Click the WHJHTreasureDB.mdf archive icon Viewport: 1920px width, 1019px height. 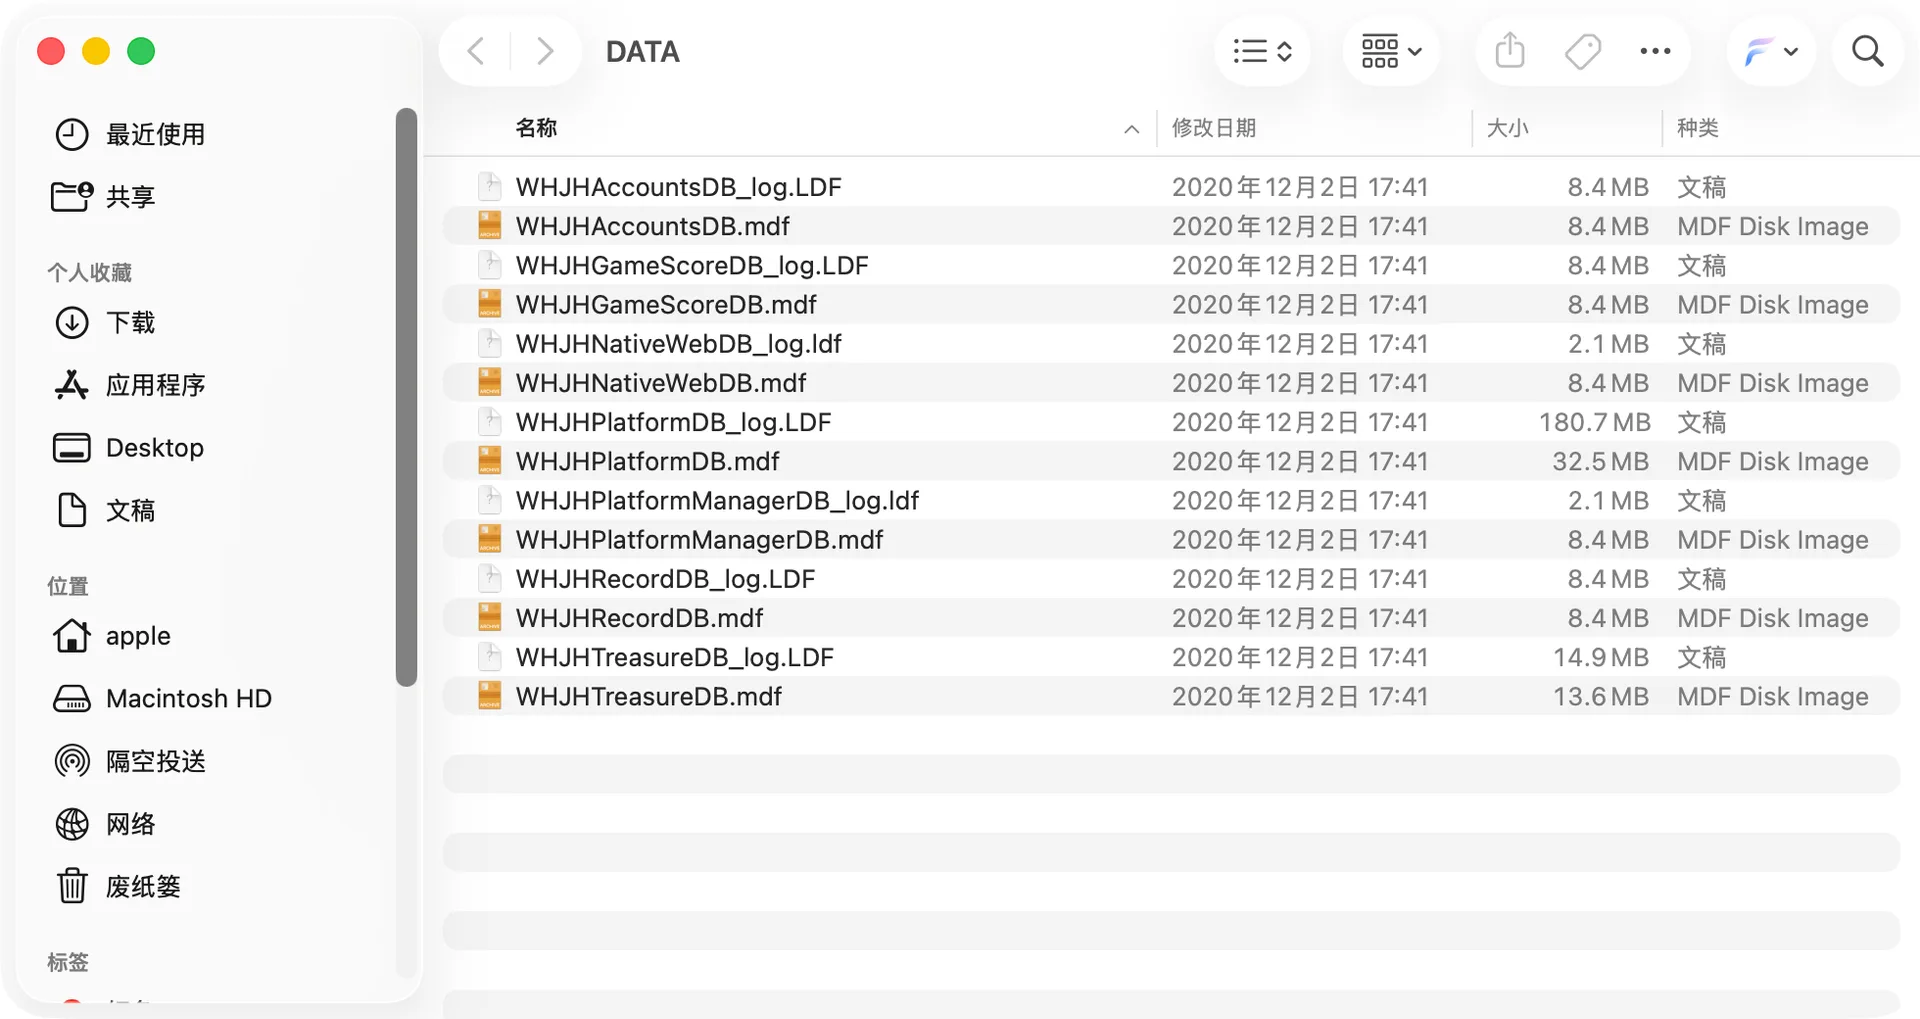[x=489, y=696]
